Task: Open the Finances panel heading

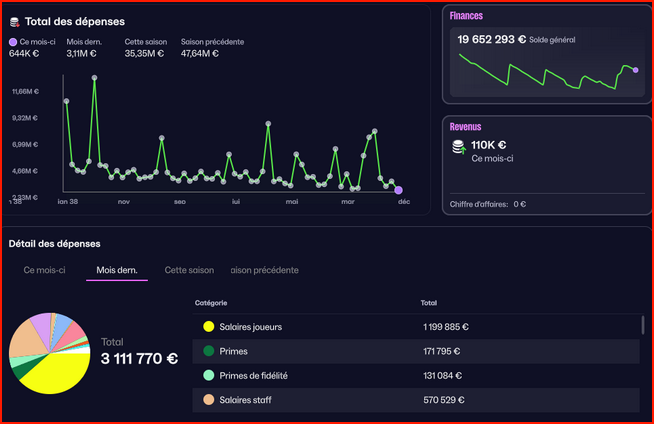Action: (466, 16)
